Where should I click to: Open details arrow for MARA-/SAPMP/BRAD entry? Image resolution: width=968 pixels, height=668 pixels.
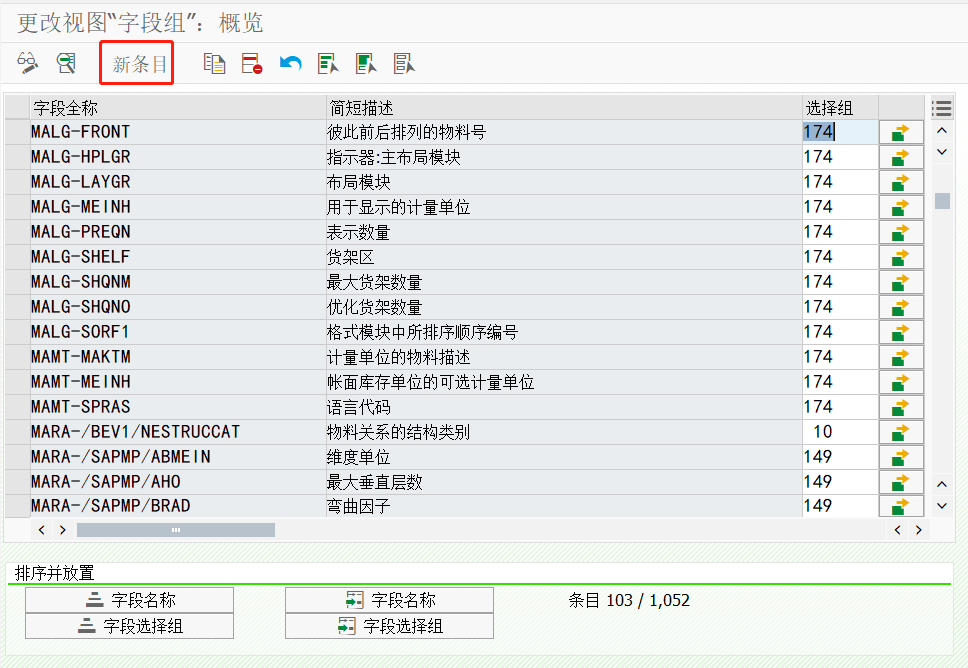(900, 506)
